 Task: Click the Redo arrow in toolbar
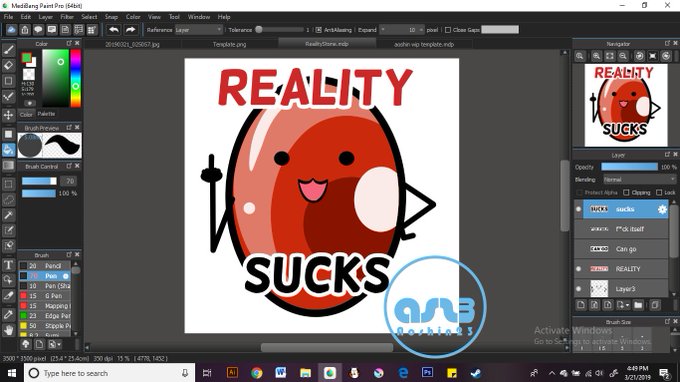(x=130, y=29)
